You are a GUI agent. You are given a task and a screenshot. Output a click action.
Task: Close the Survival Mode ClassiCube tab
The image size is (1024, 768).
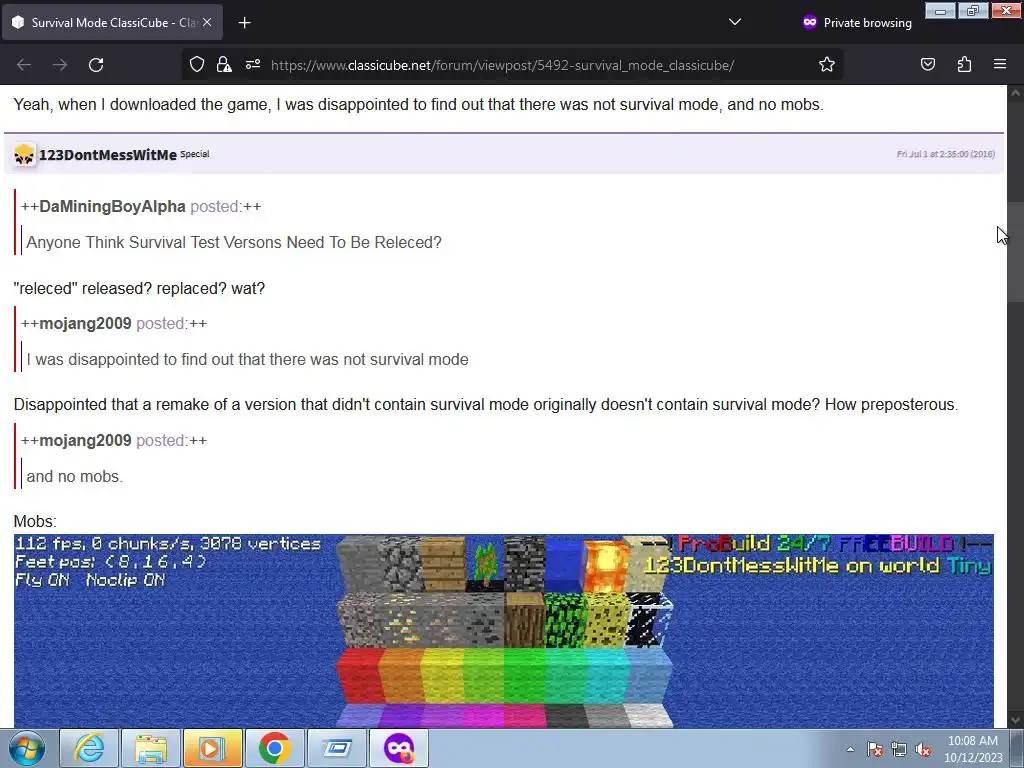[207, 22]
